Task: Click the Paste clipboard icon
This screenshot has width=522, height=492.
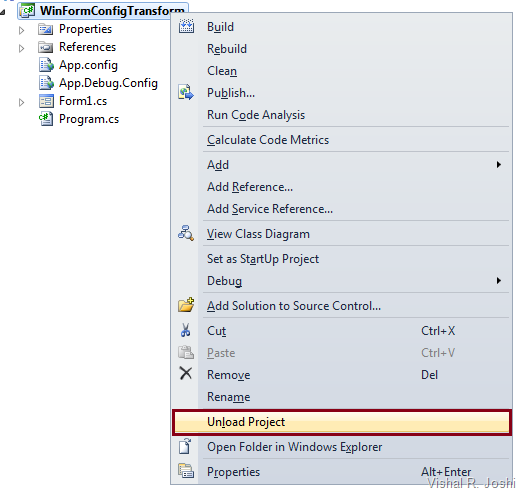Action: point(186,352)
